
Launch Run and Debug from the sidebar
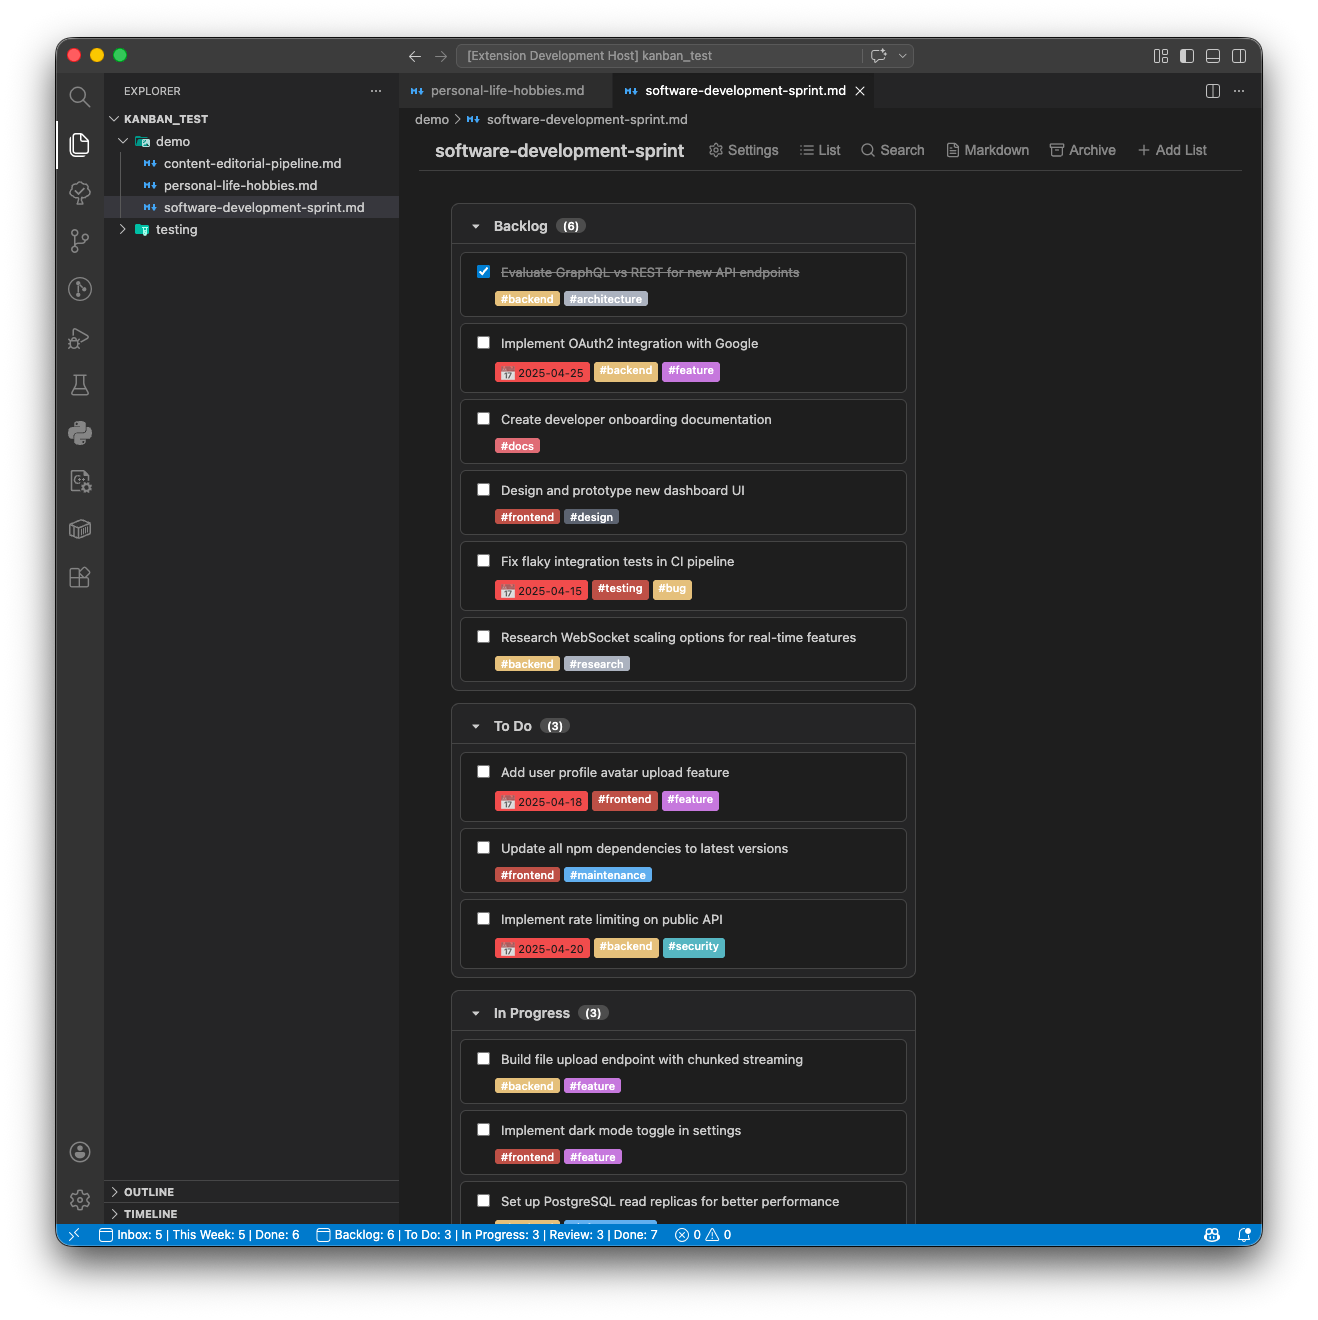coord(79,338)
